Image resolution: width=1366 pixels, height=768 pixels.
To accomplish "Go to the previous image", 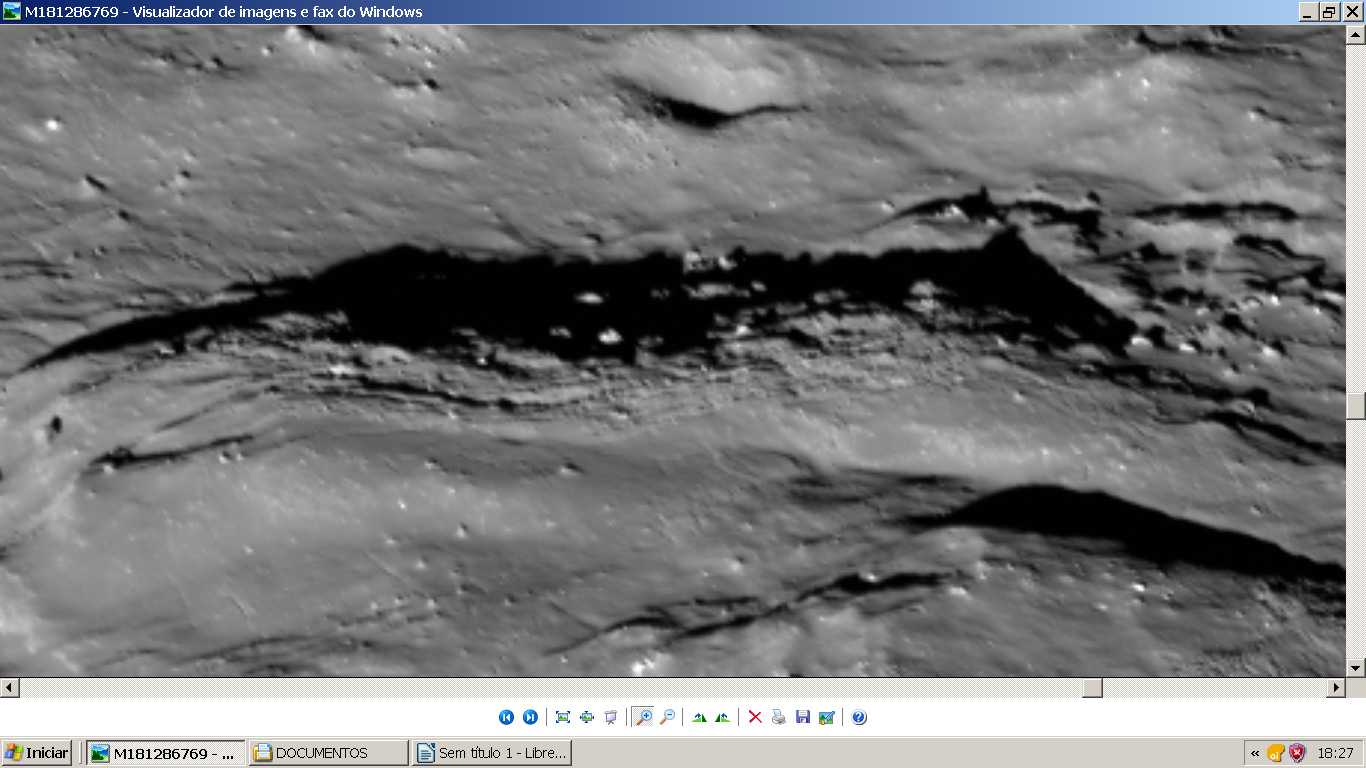I will [x=506, y=717].
